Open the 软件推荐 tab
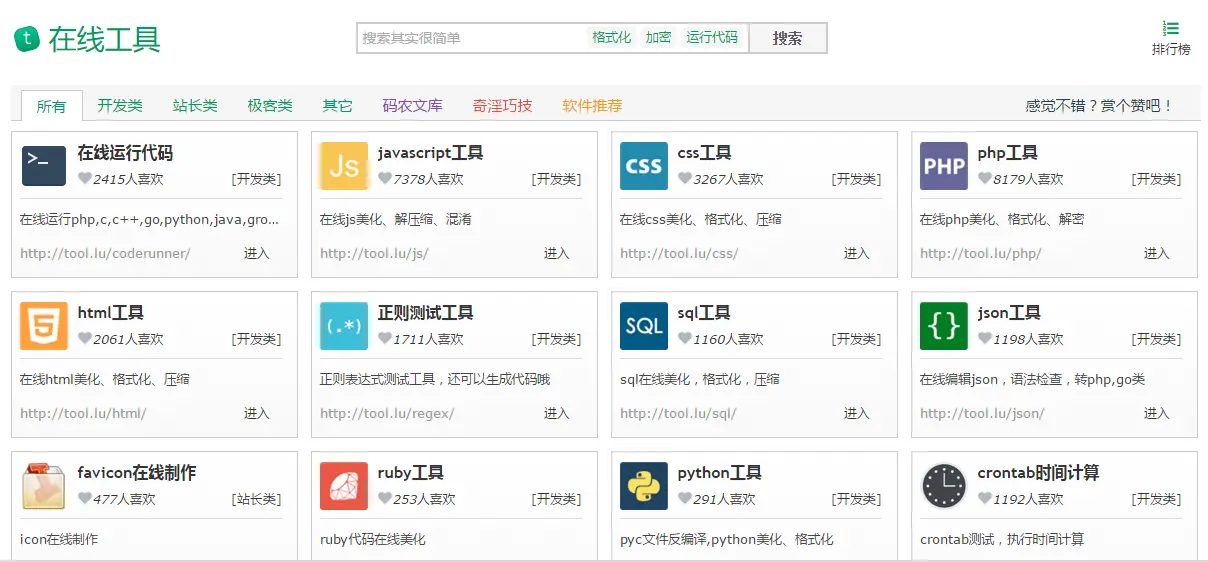1208x562 pixels. tap(593, 106)
